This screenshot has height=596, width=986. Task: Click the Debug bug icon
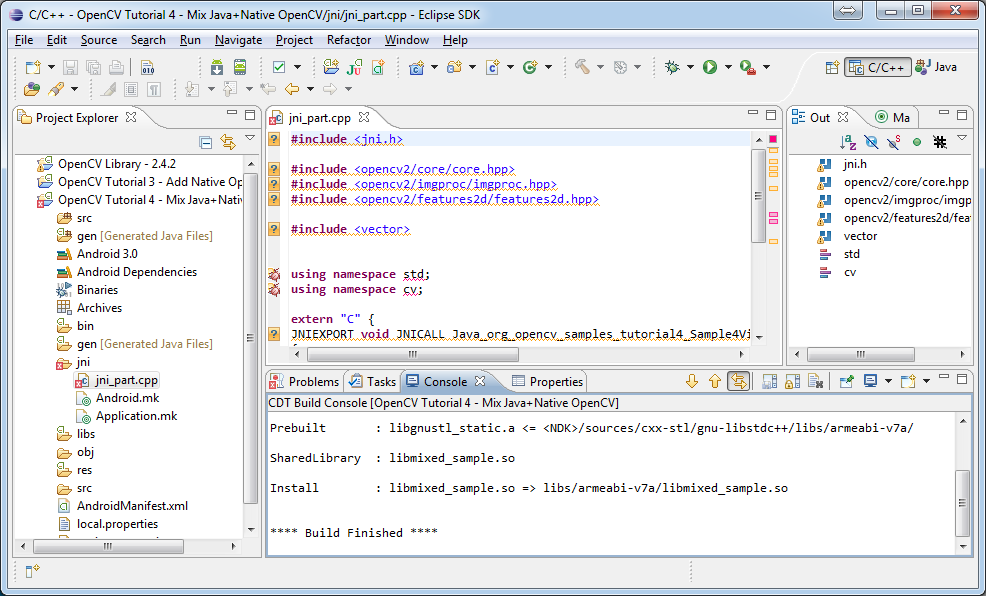point(672,67)
